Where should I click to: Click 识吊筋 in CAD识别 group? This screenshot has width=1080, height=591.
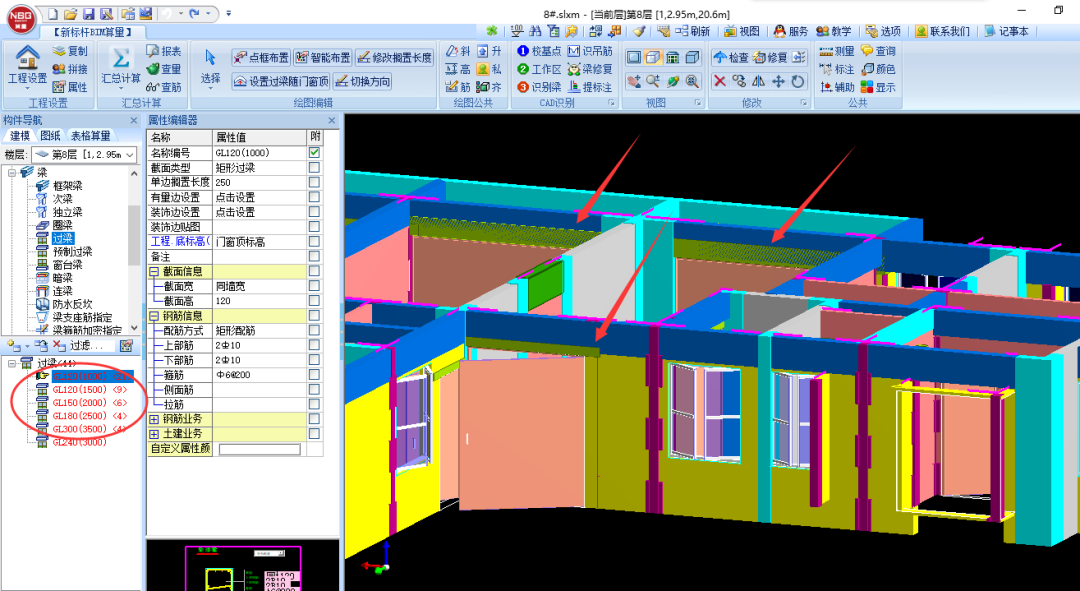click(x=590, y=51)
